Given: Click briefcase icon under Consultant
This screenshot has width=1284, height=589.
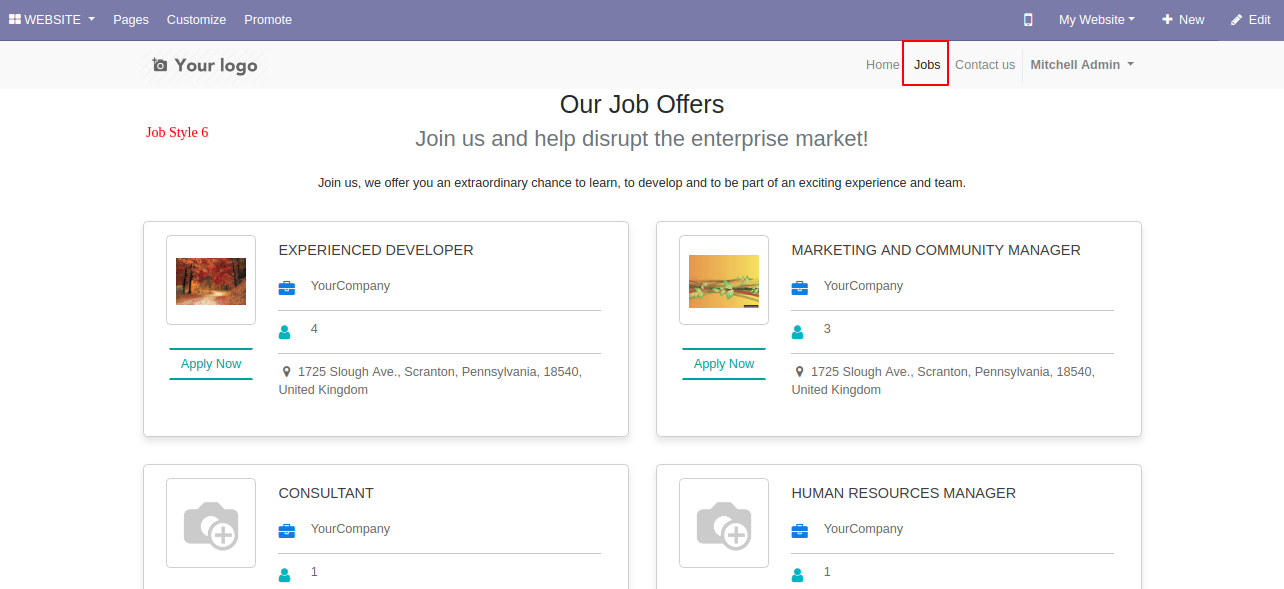Looking at the screenshot, I should [x=287, y=531].
